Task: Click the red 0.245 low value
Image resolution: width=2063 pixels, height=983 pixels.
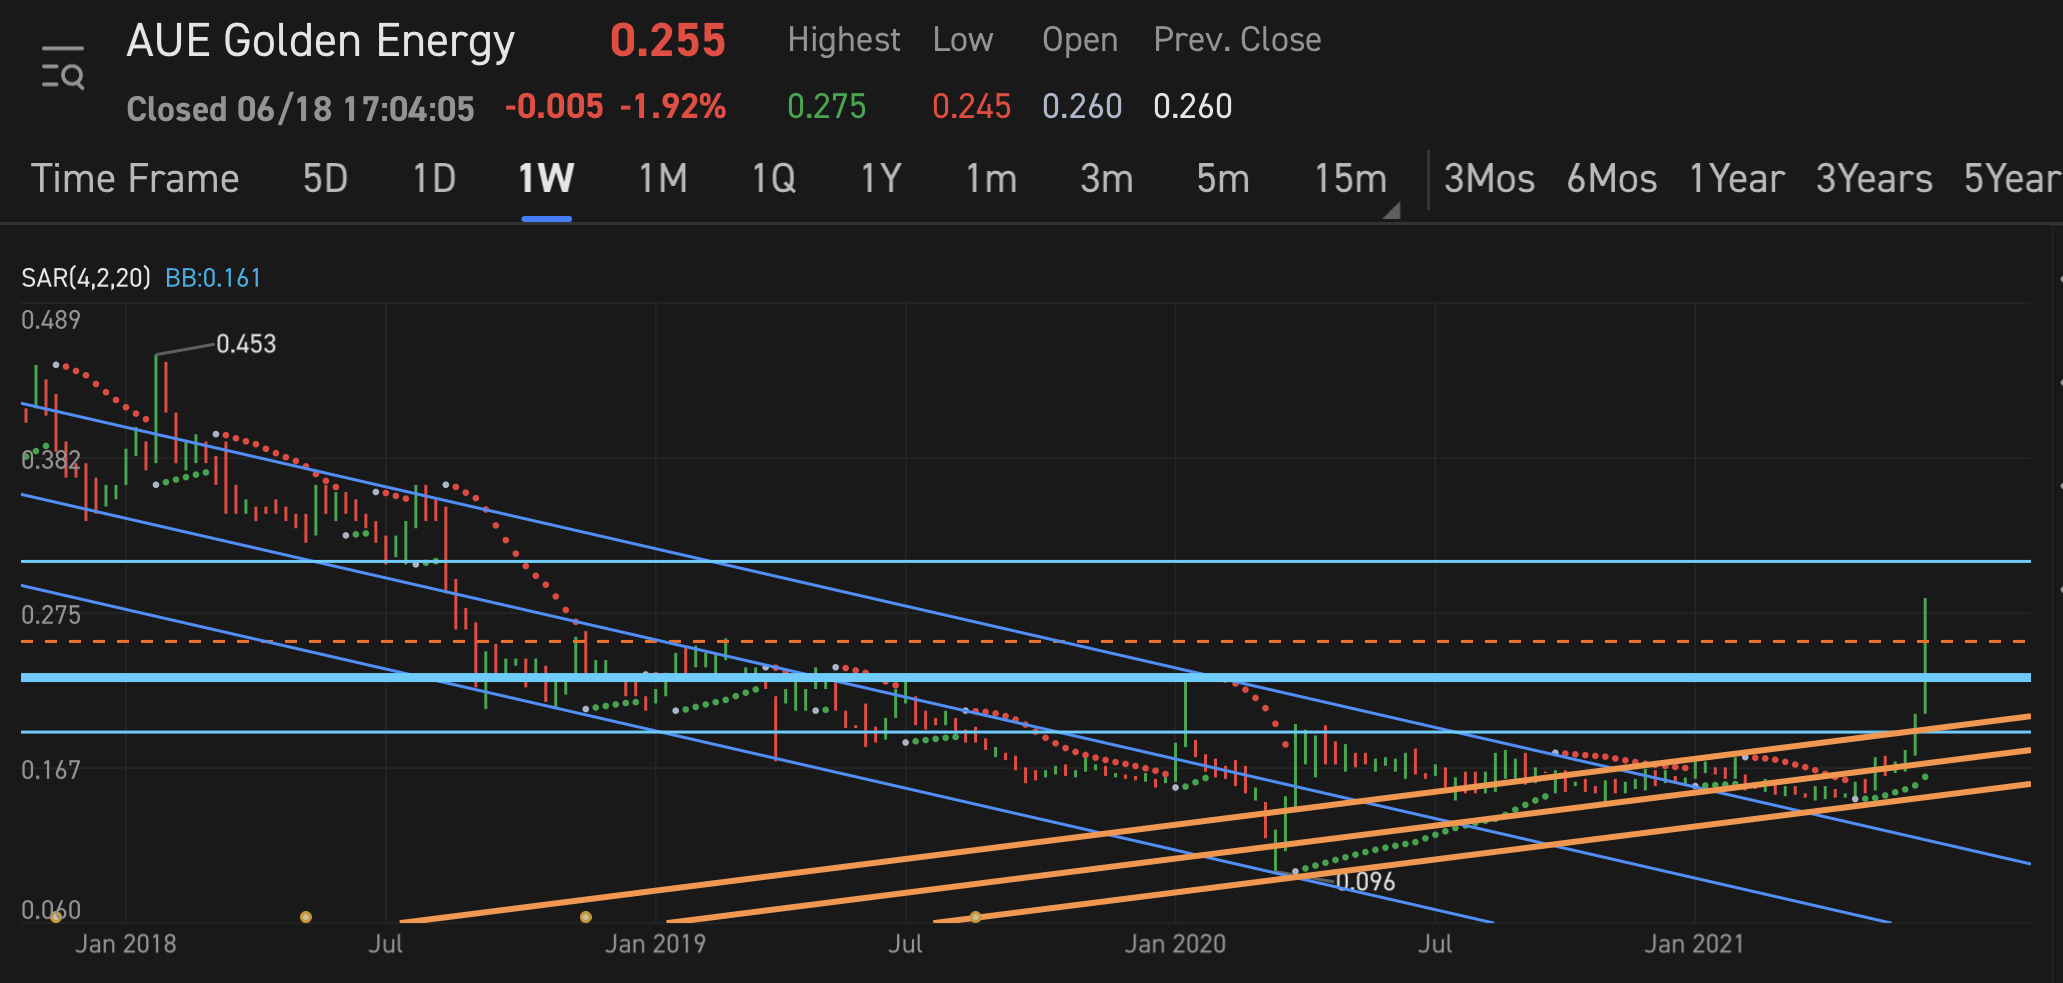Action: pyautogui.click(x=972, y=107)
